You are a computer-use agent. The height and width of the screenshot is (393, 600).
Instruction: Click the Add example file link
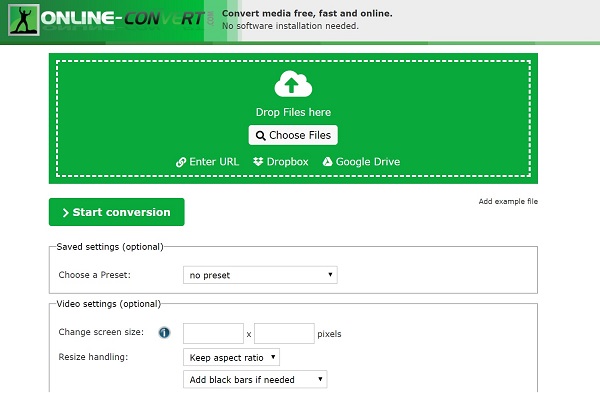pos(508,201)
